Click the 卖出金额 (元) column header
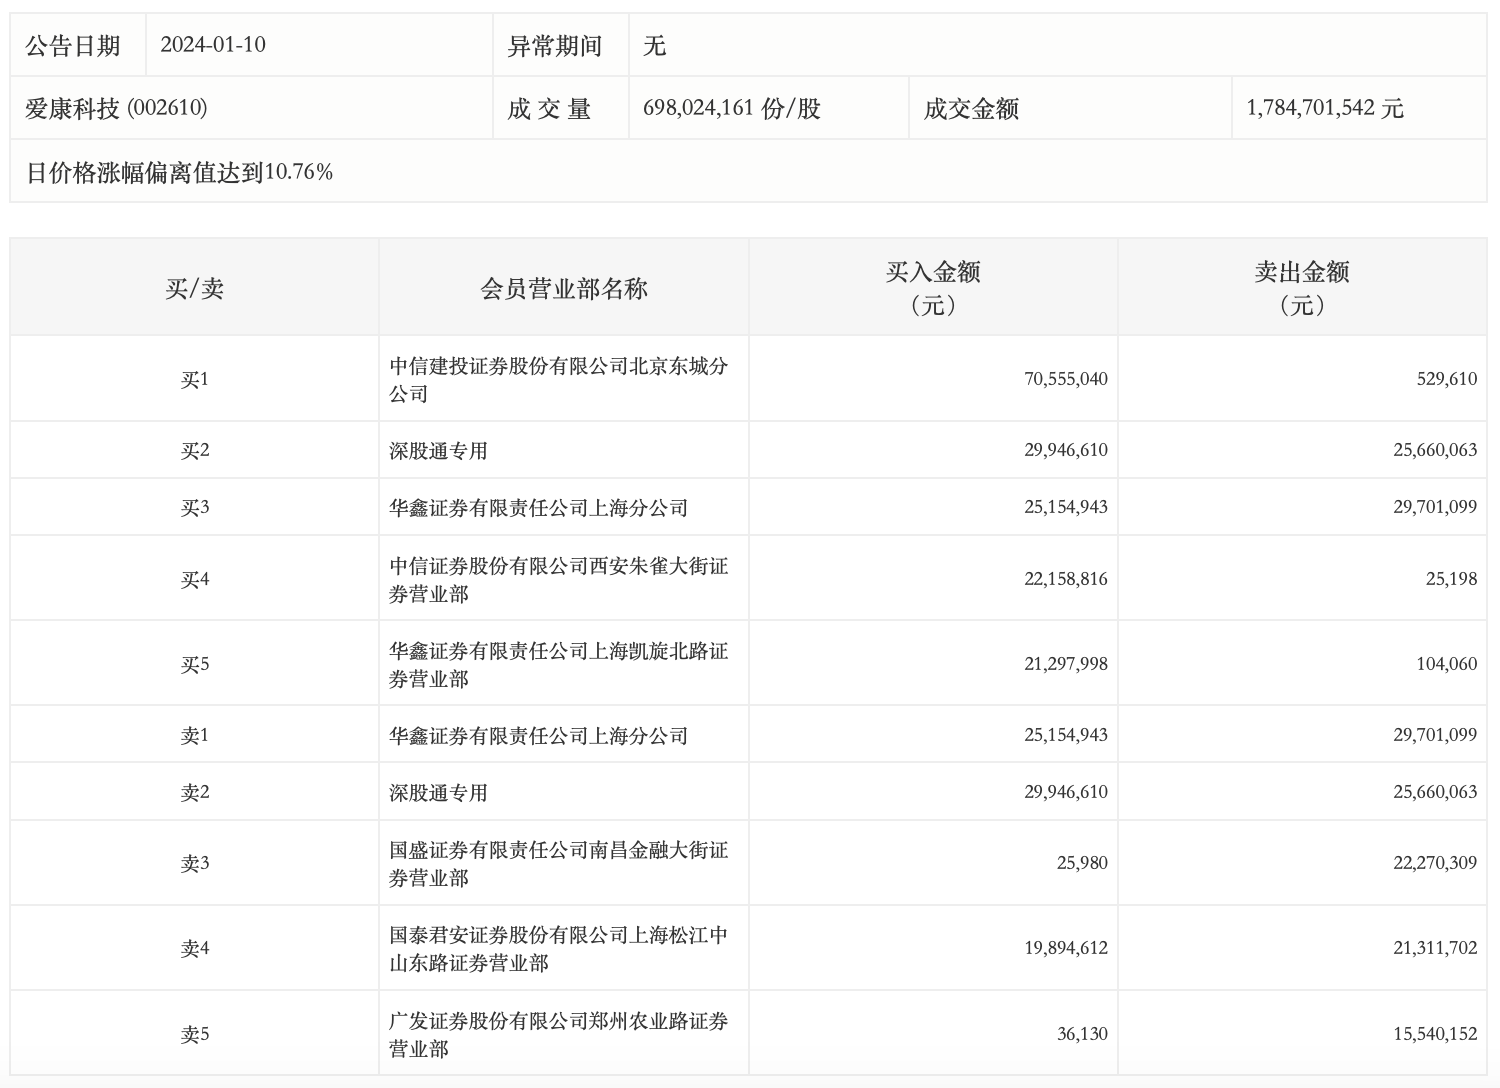 (x=1301, y=287)
